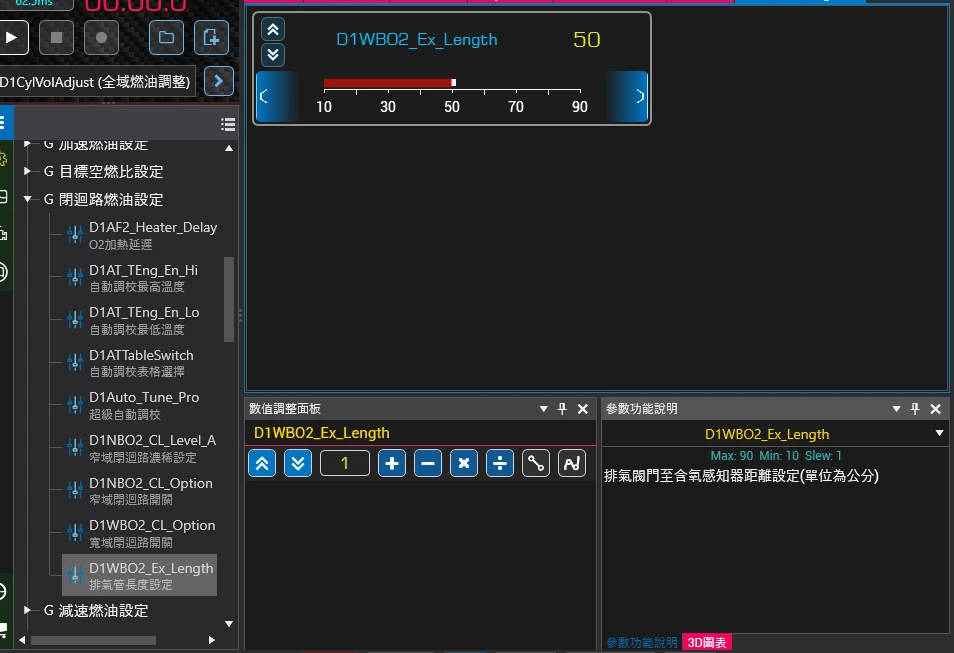
Task: Click the record button in the top toolbar
Action: (x=102, y=38)
